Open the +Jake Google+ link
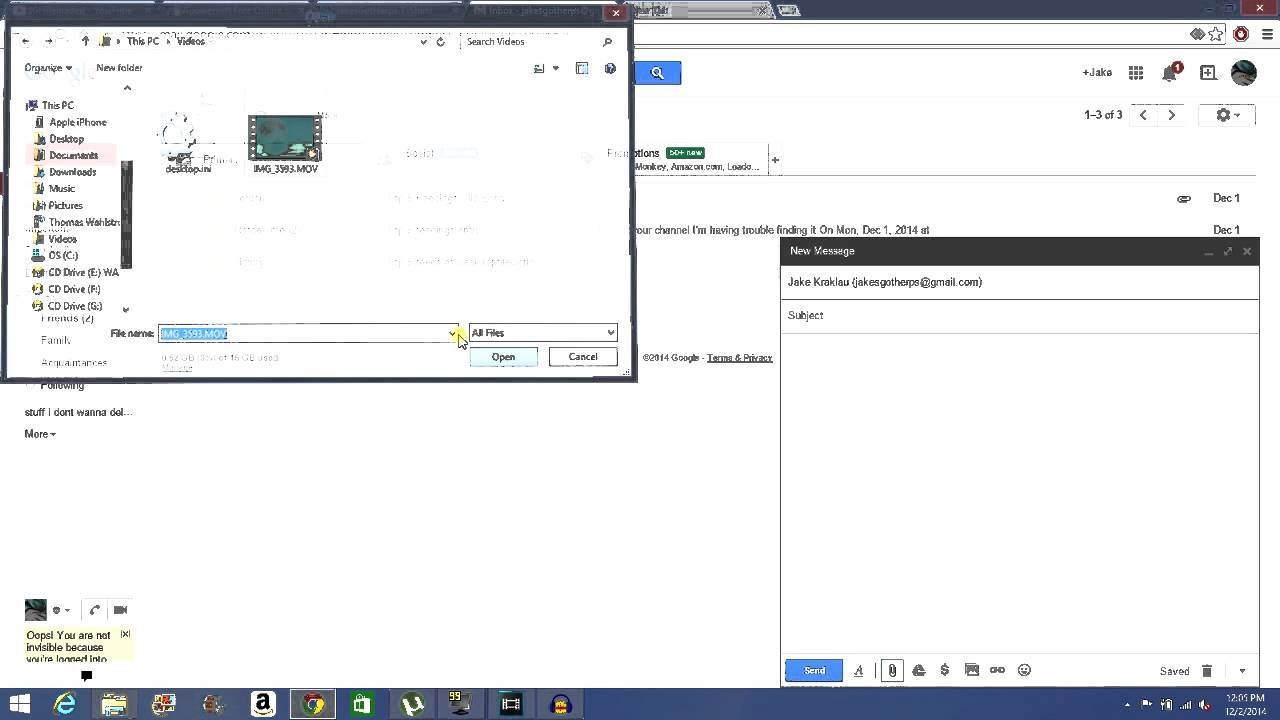The height and width of the screenshot is (720, 1280). pyautogui.click(x=1097, y=73)
